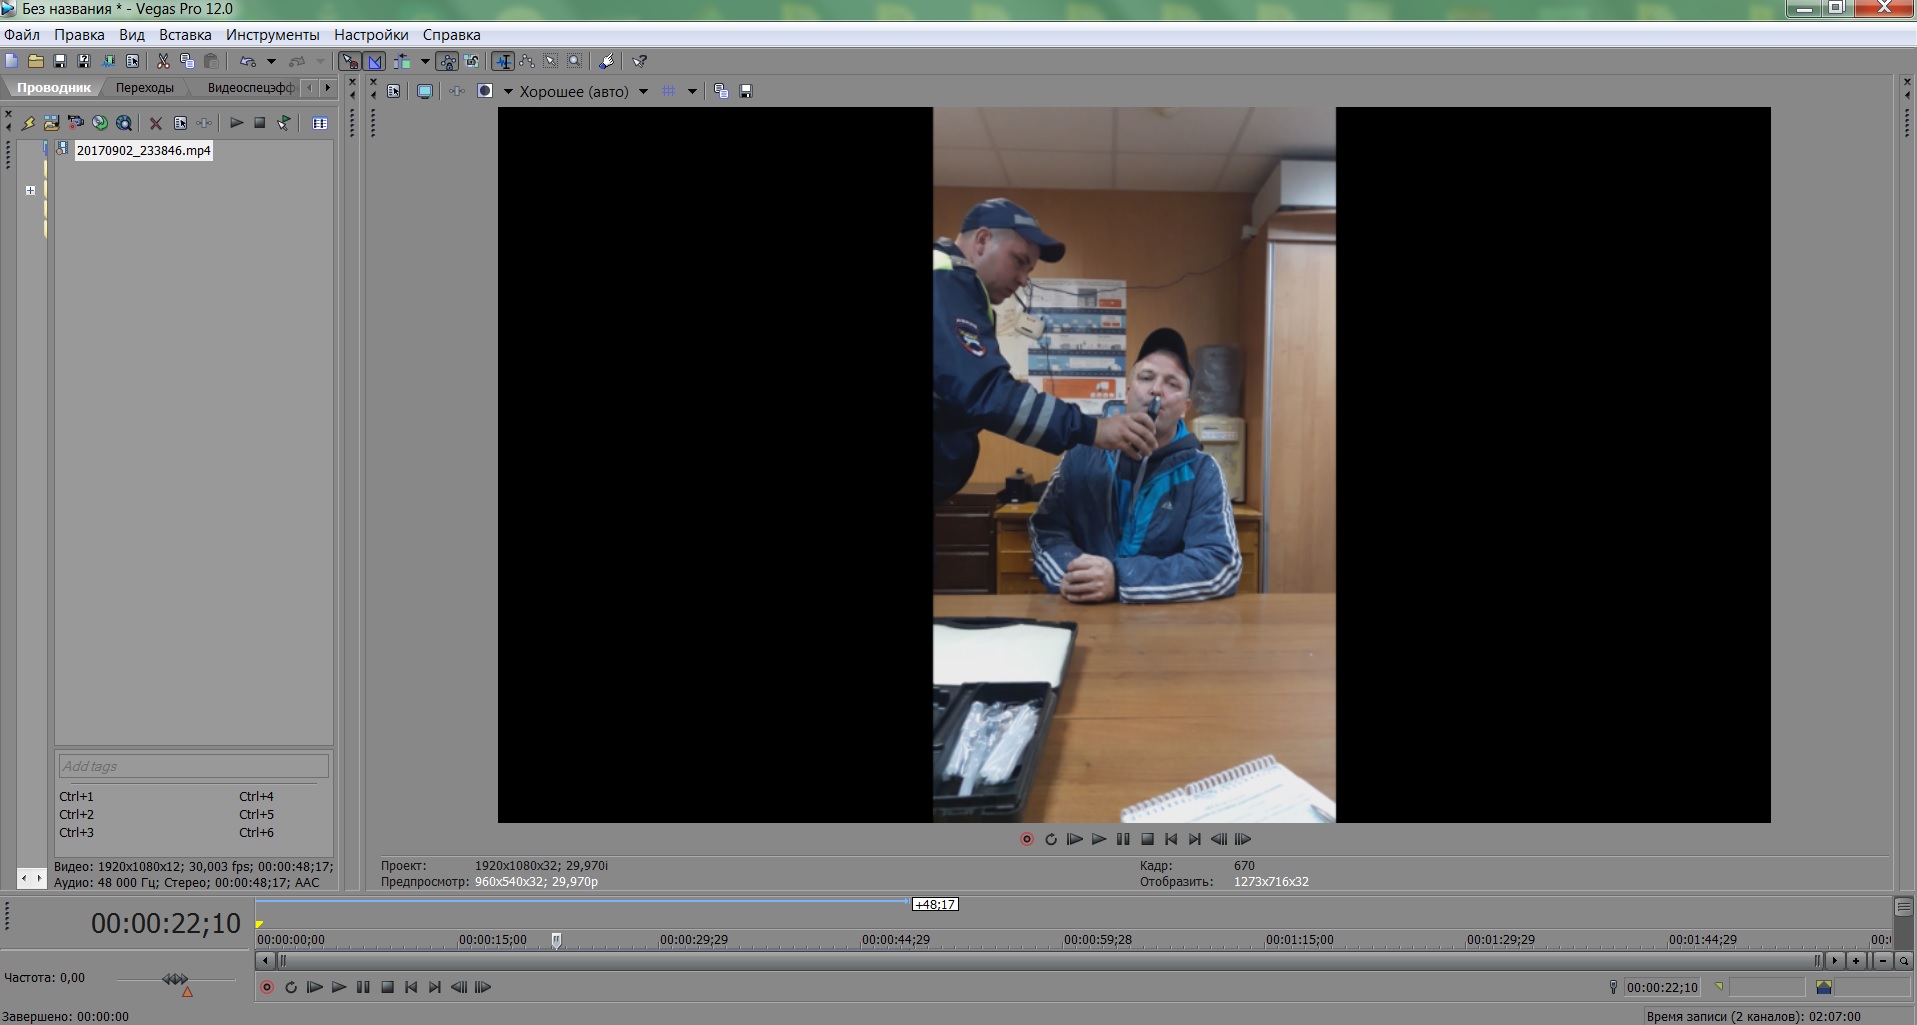This screenshot has width=1917, height=1025.
Task: Start media preview in project panel
Action: pyautogui.click(x=236, y=123)
